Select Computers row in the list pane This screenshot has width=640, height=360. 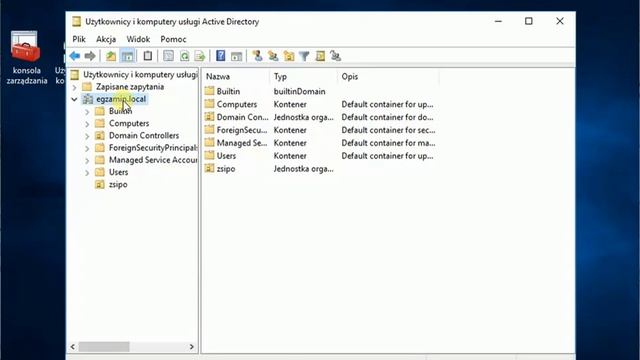pos(320,104)
